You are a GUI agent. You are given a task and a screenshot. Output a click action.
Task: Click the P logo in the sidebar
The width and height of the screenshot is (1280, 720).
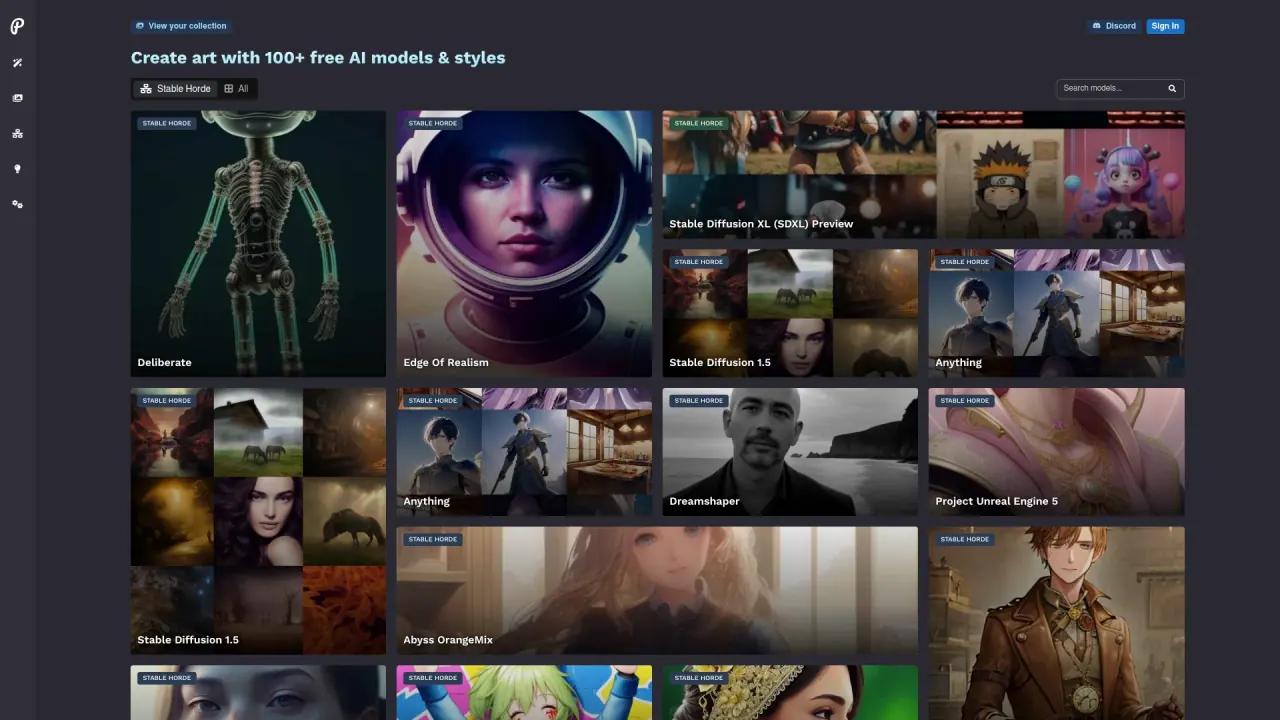[17, 27]
